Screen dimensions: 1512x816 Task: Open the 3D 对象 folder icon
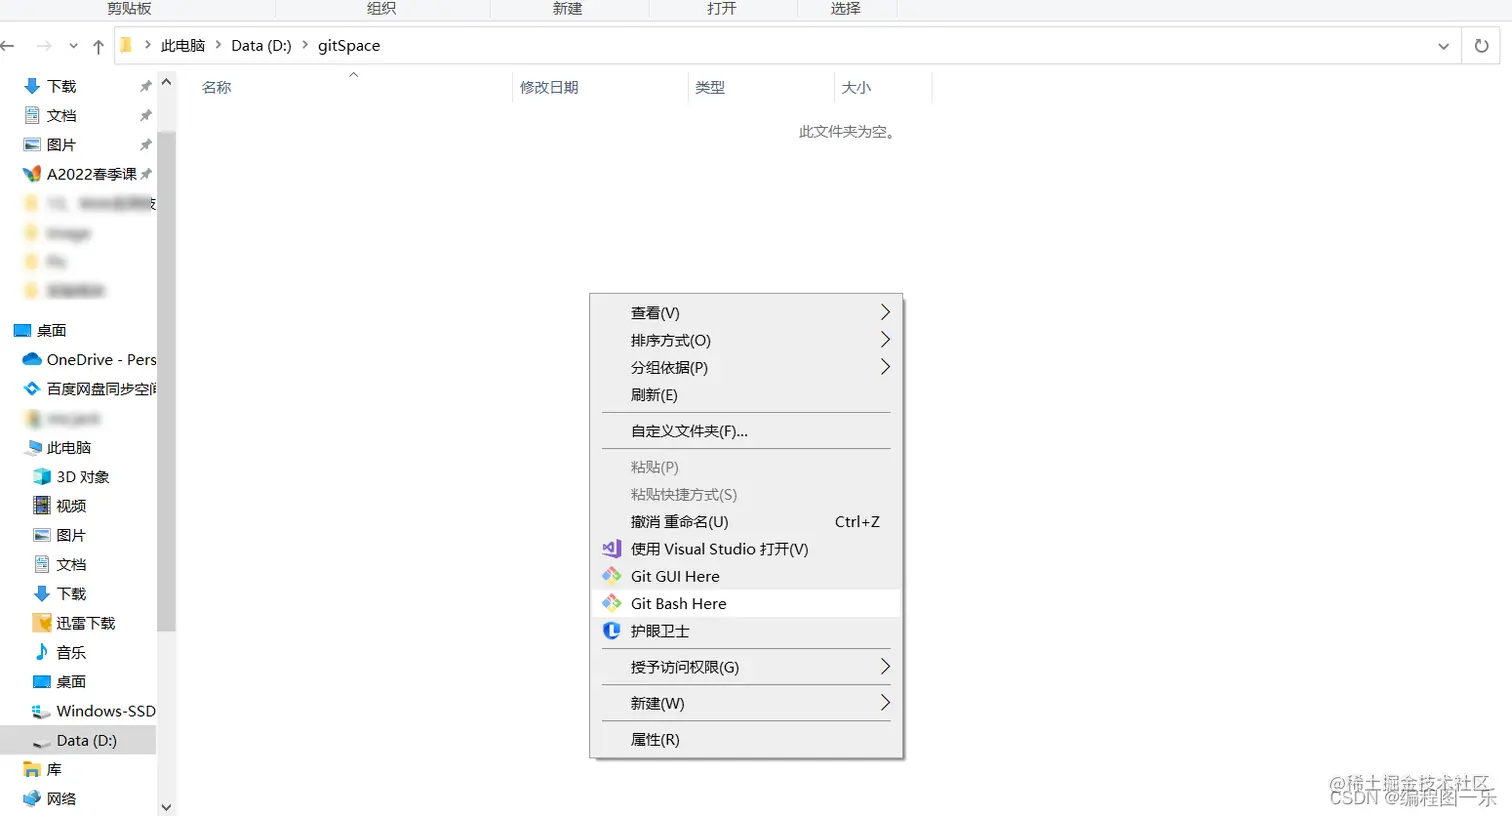click(x=42, y=477)
